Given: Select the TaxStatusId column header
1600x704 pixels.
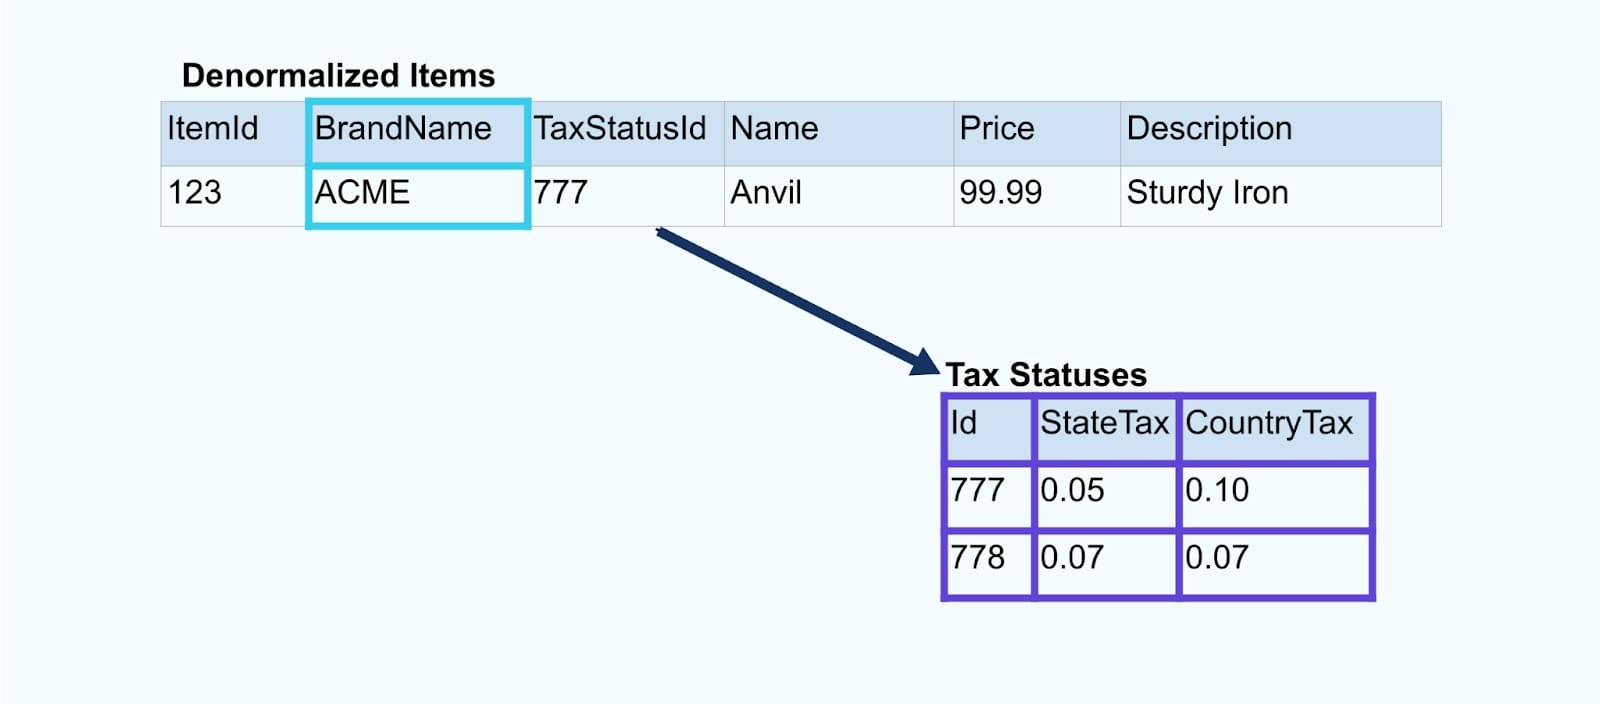Looking at the screenshot, I should point(627,133).
